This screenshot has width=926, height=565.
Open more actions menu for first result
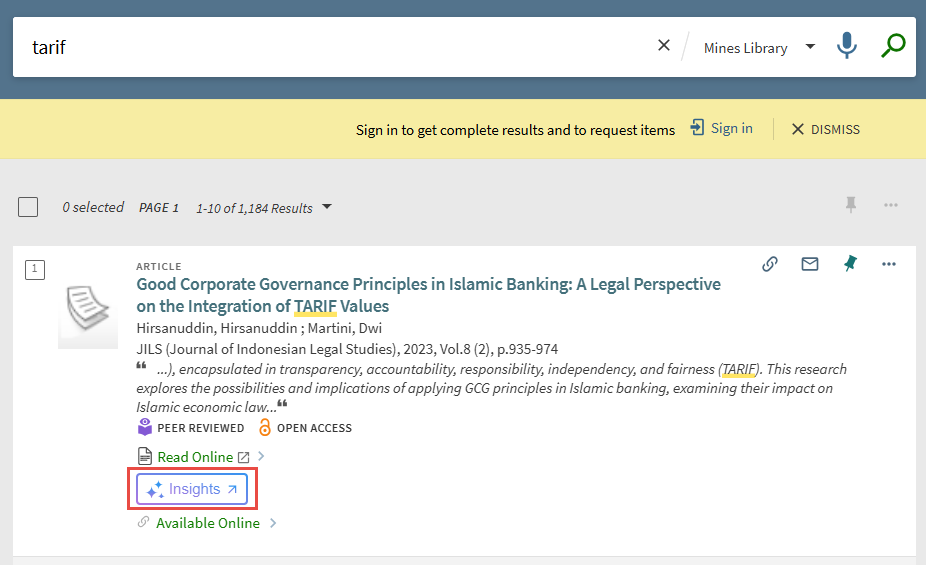pos(889,264)
